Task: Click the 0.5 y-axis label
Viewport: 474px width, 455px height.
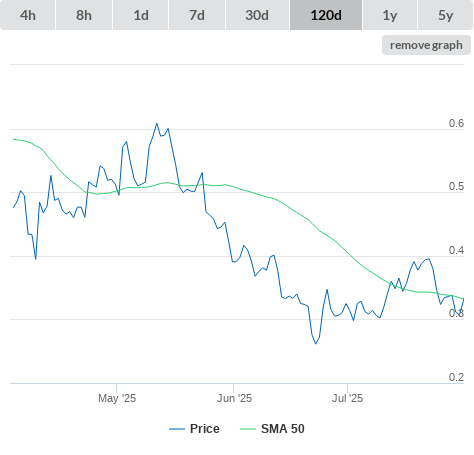Action: [x=456, y=186]
